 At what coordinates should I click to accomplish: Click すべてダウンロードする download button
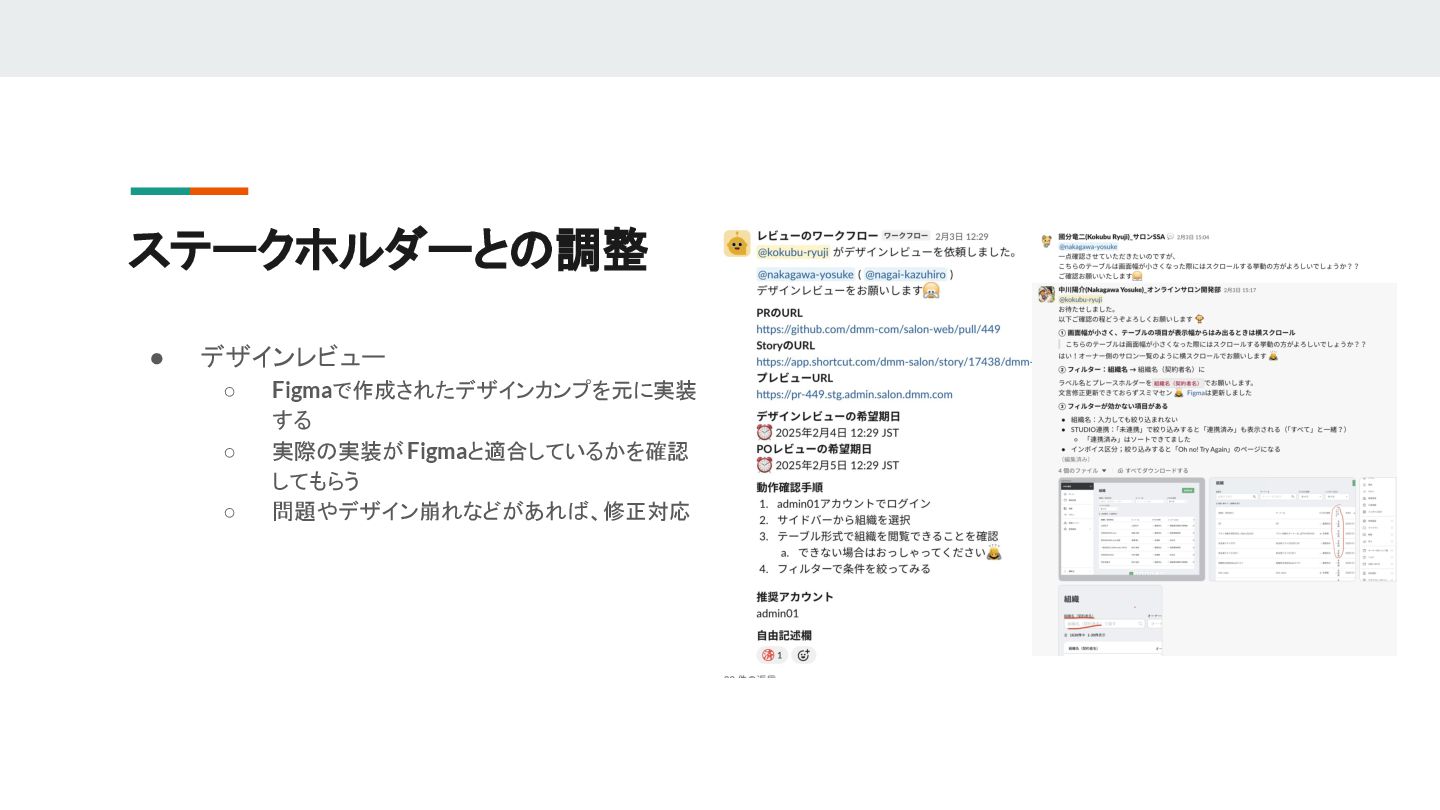pos(1153,470)
